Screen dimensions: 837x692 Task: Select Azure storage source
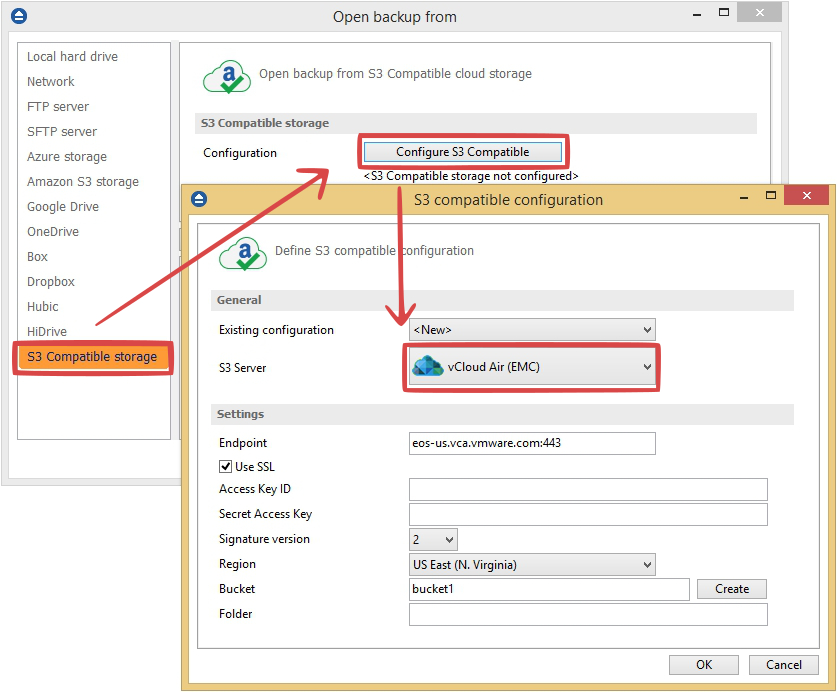[x=67, y=157]
